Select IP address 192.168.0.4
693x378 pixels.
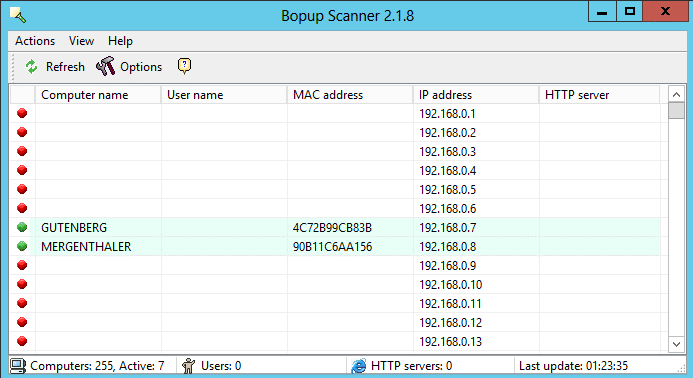(x=447, y=171)
